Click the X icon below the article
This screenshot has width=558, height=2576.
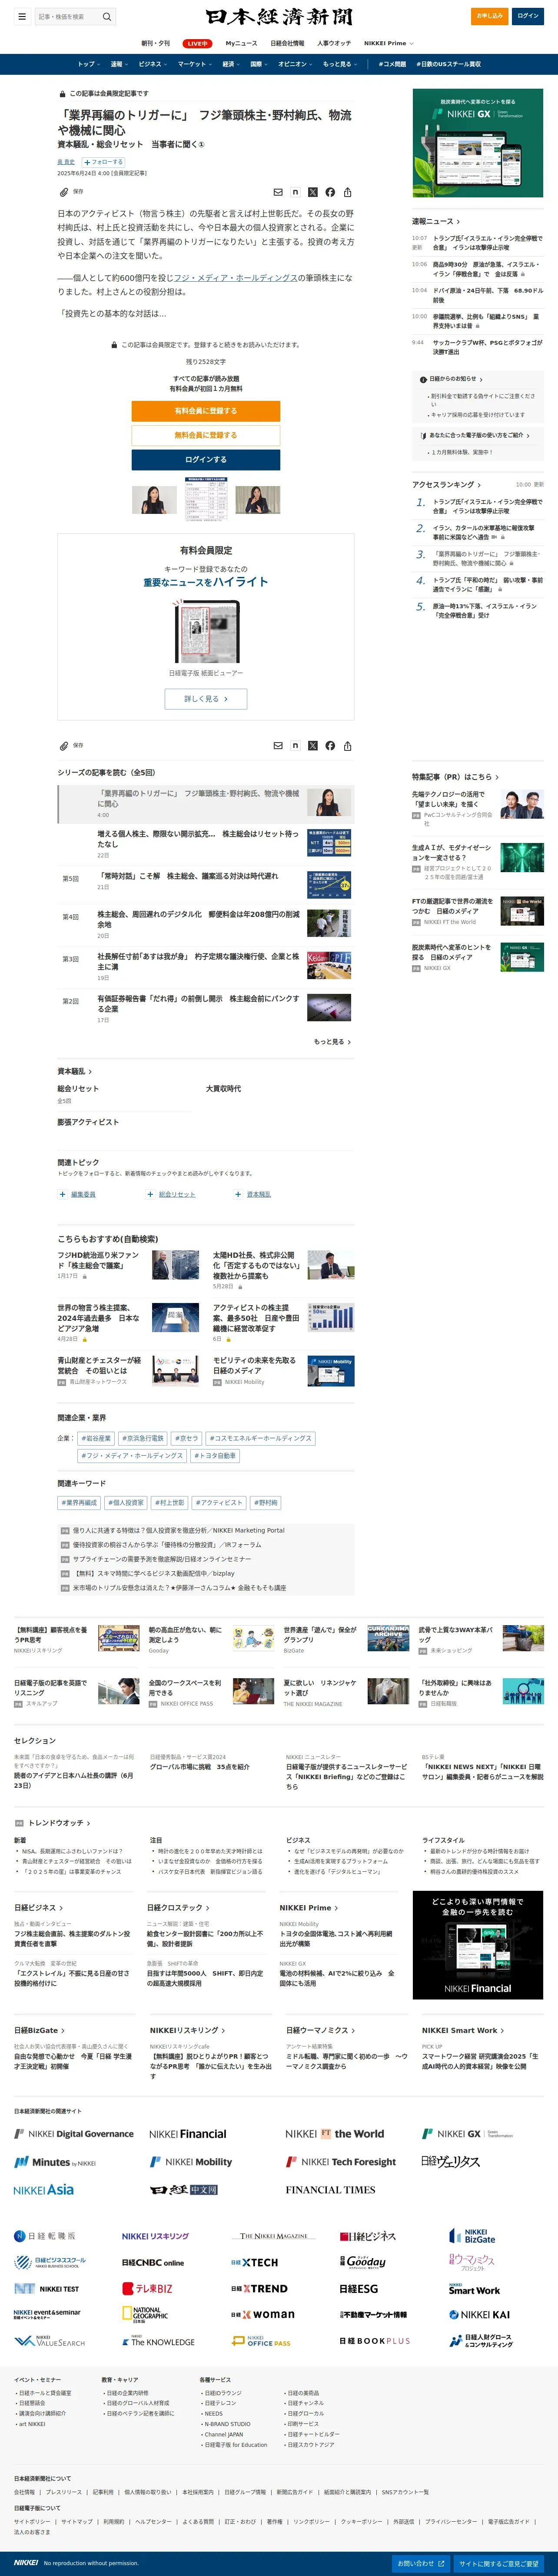tap(312, 746)
